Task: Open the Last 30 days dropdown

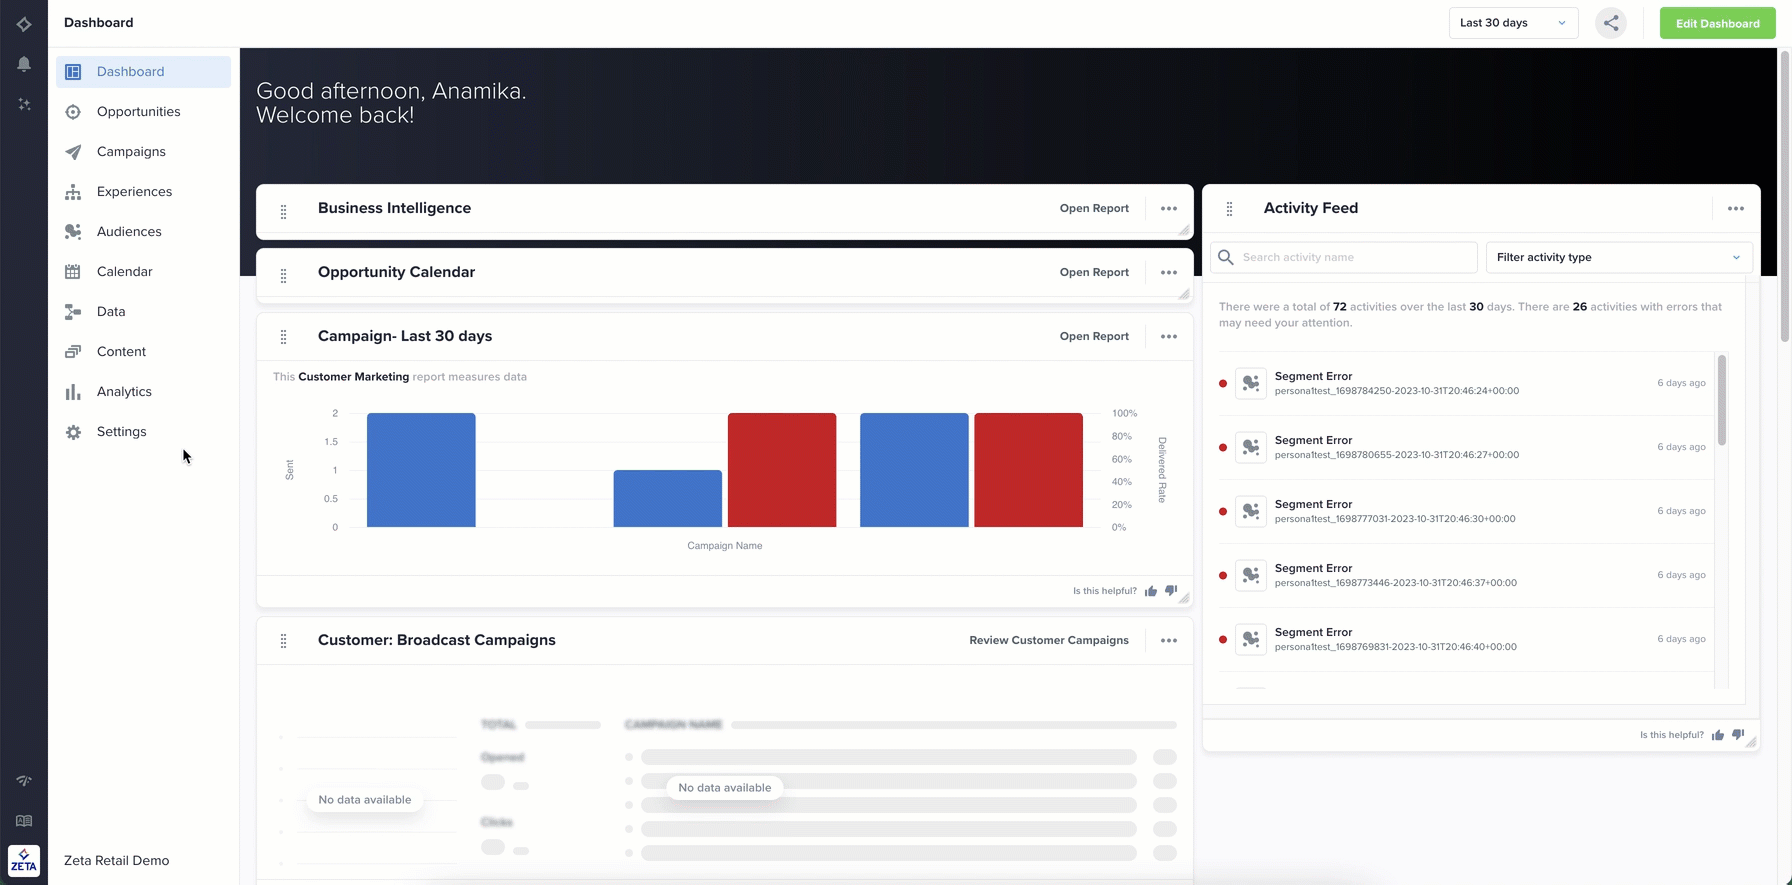Action: (1513, 23)
